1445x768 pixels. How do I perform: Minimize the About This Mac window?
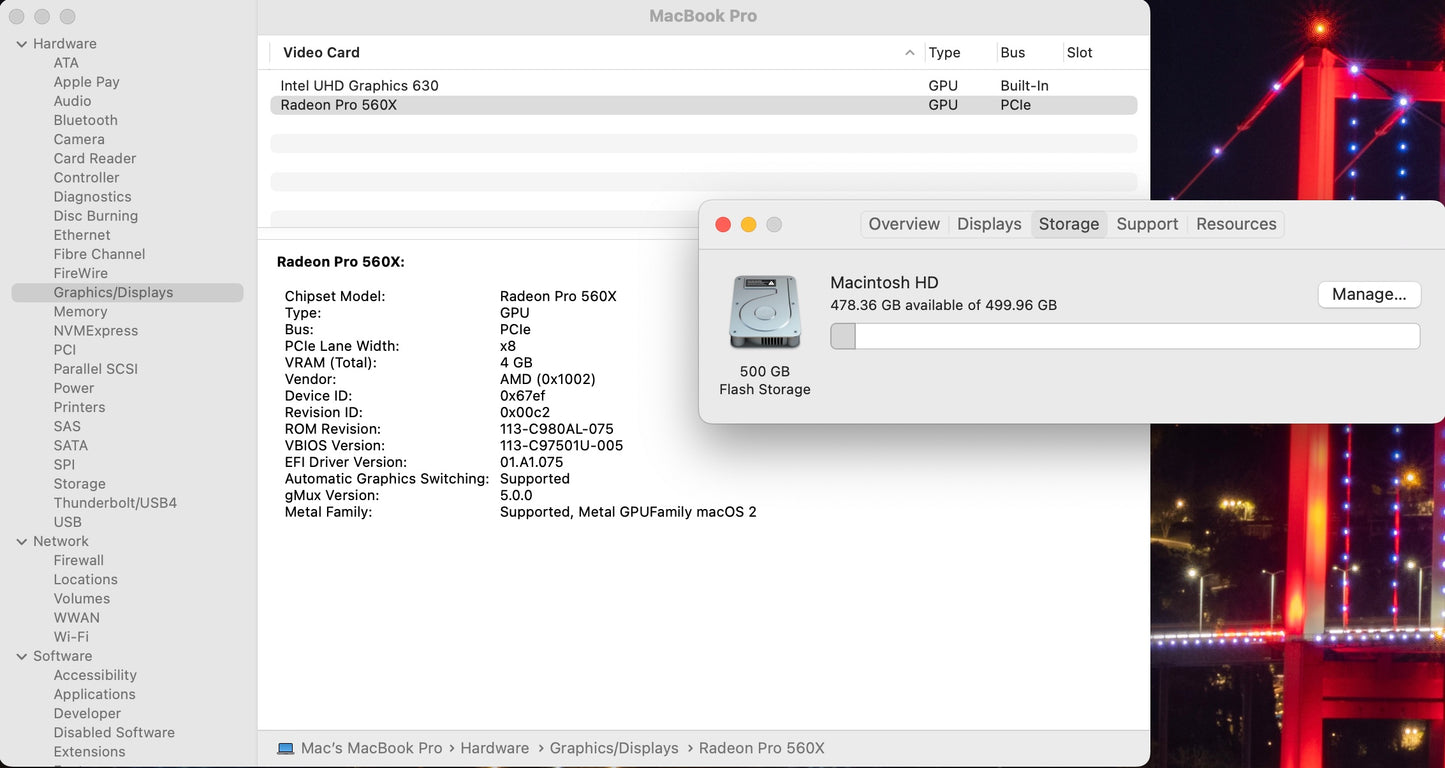click(x=748, y=225)
